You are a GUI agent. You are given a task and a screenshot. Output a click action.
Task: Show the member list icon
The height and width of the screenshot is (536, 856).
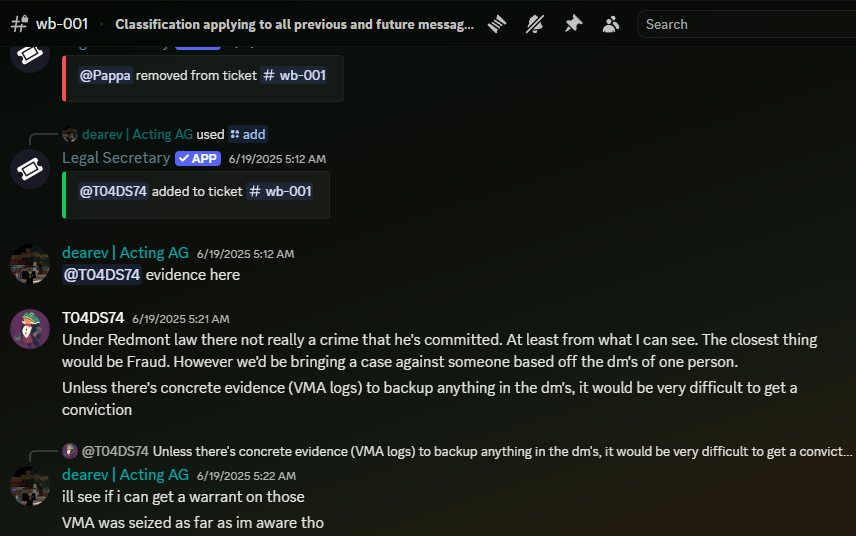(x=611, y=24)
